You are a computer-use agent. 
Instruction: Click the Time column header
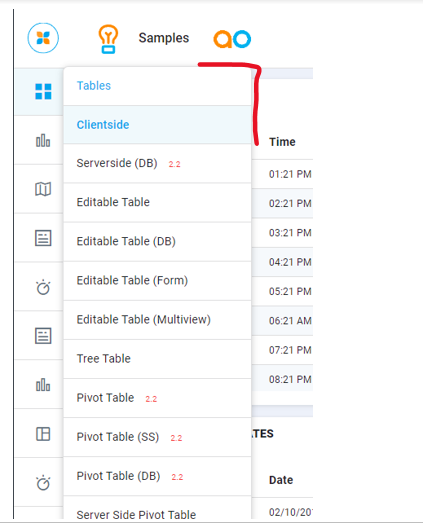tap(282, 142)
